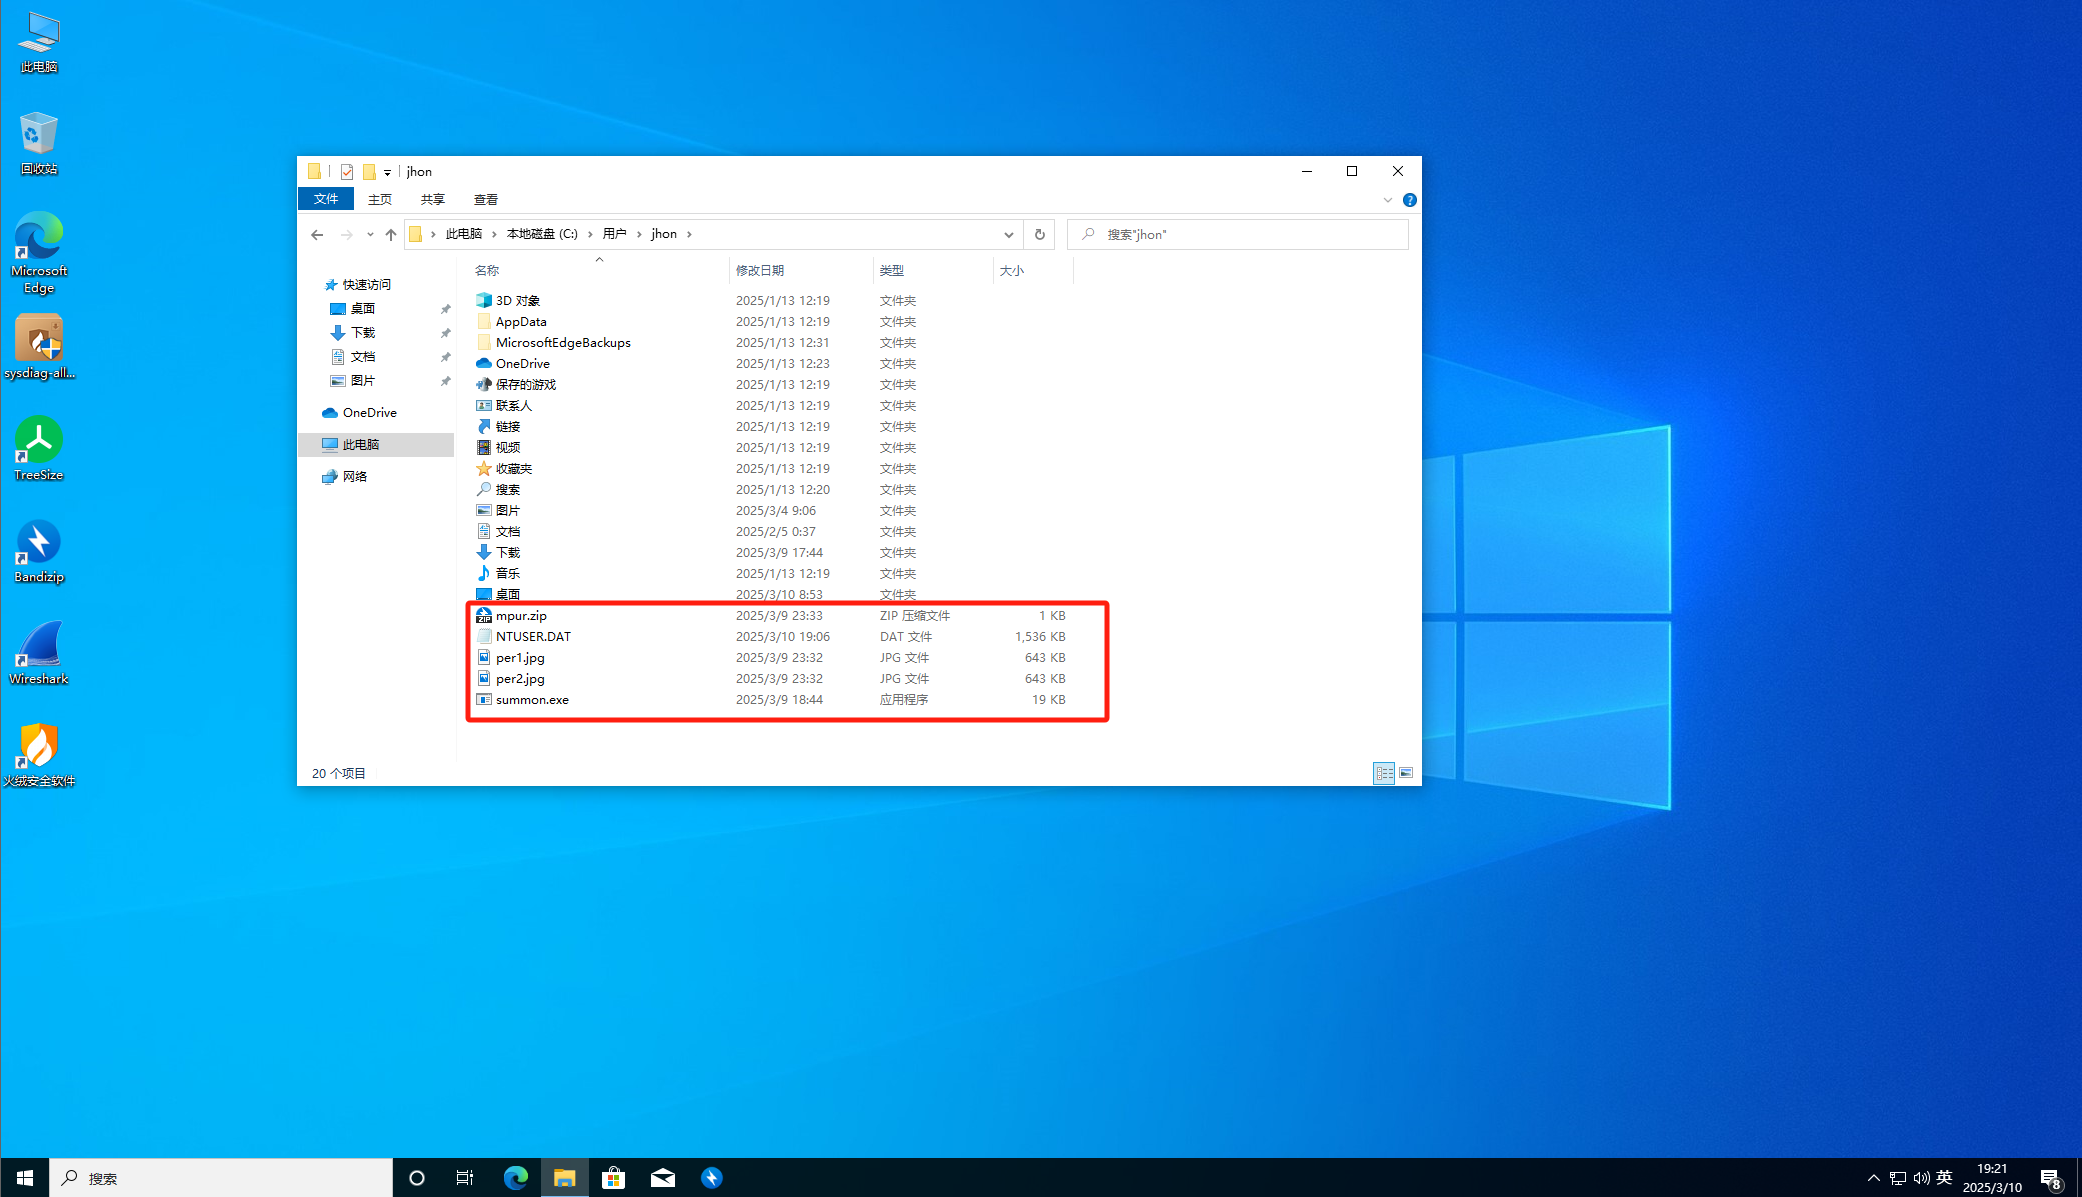Switch to the 查看 ribbon tab

pos(486,199)
